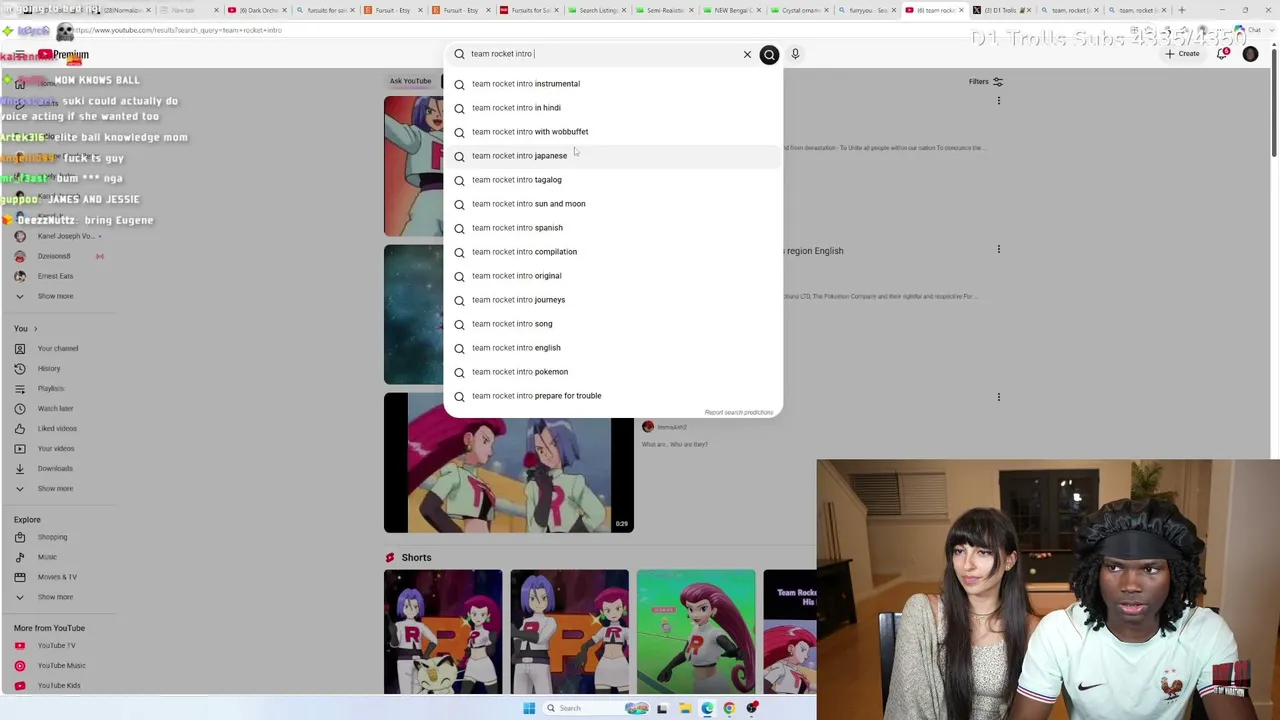Select suggestion 'team rocket intro with wobbuffet'
Screen dimensions: 1280x720
tap(613, 132)
